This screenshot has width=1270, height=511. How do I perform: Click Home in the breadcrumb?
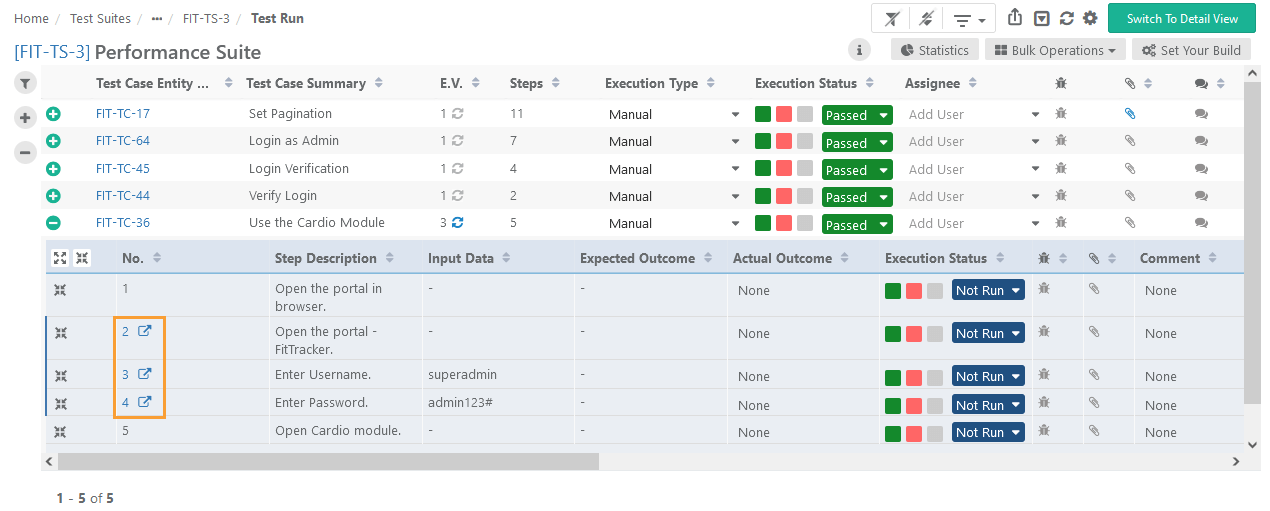pos(31,18)
